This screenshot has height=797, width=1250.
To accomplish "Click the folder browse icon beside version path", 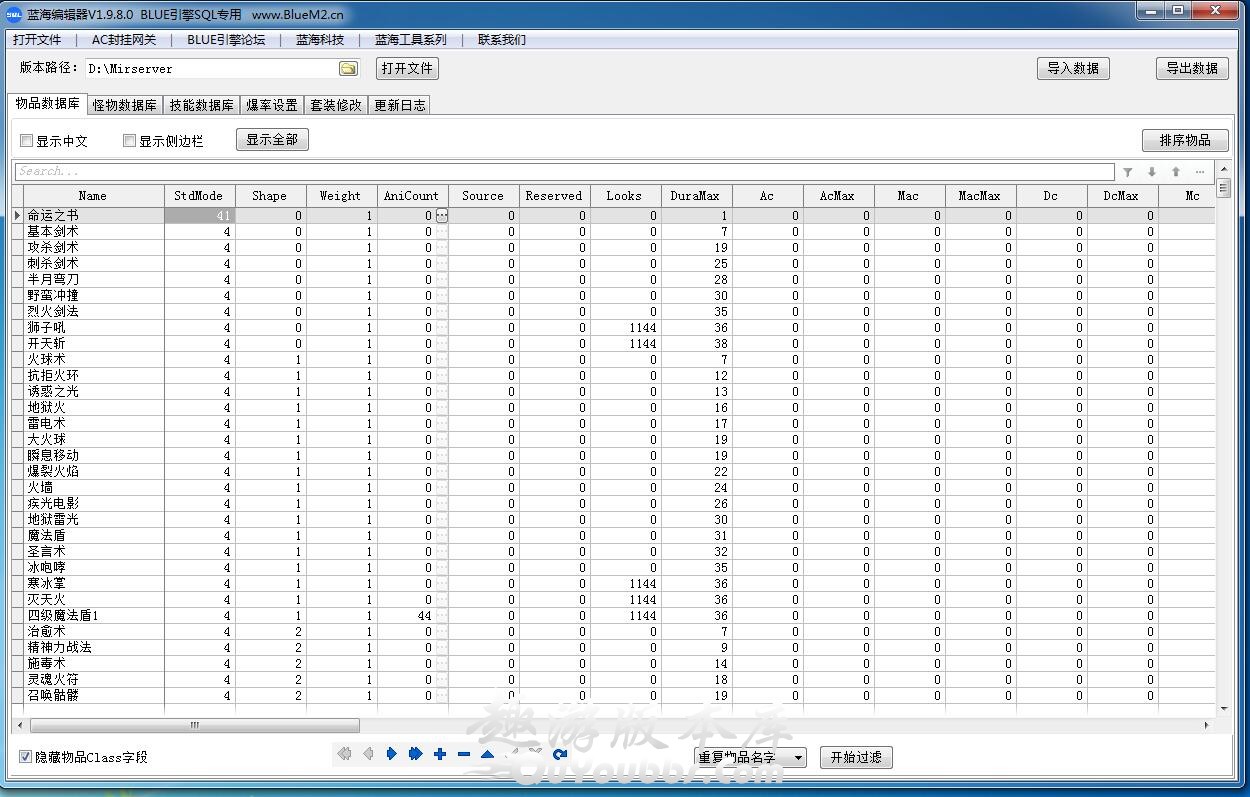I will pos(348,69).
